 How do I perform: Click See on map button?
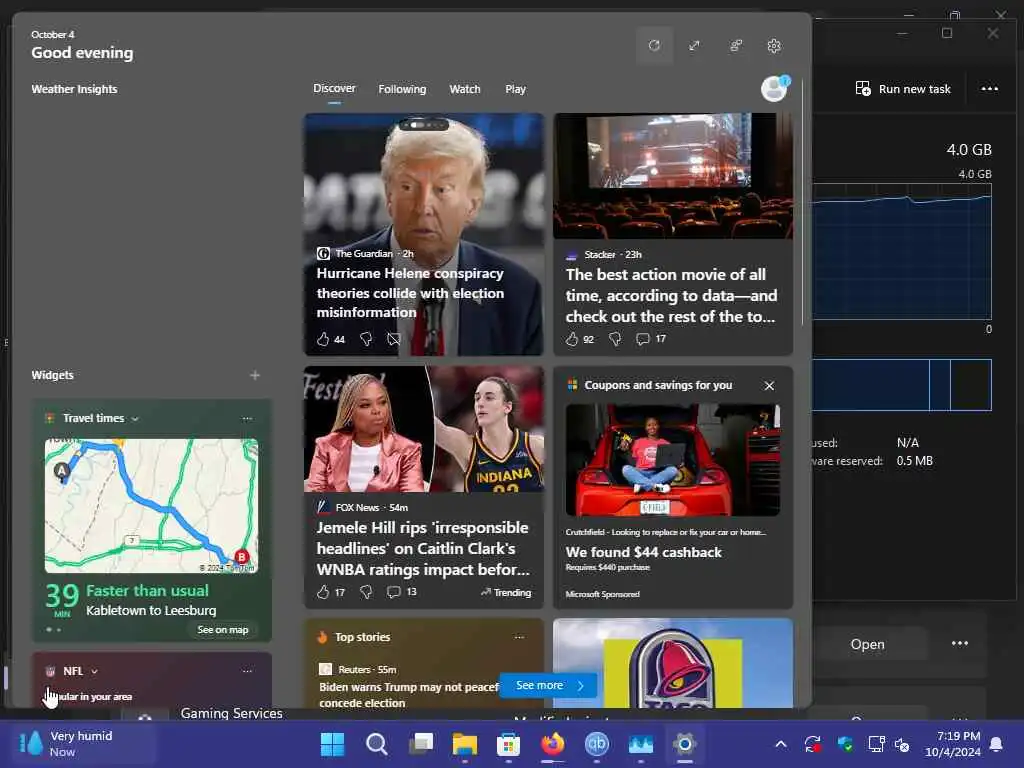pyautogui.click(x=223, y=630)
